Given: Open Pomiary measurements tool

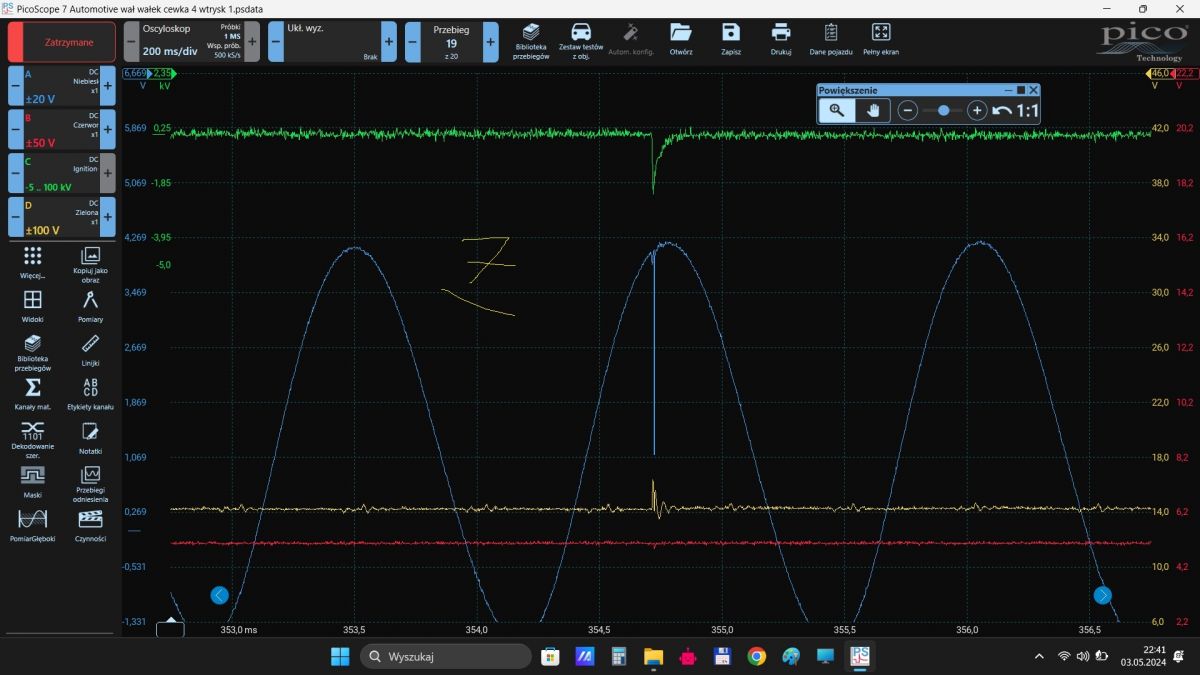Looking at the screenshot, I should pos(90,306).
